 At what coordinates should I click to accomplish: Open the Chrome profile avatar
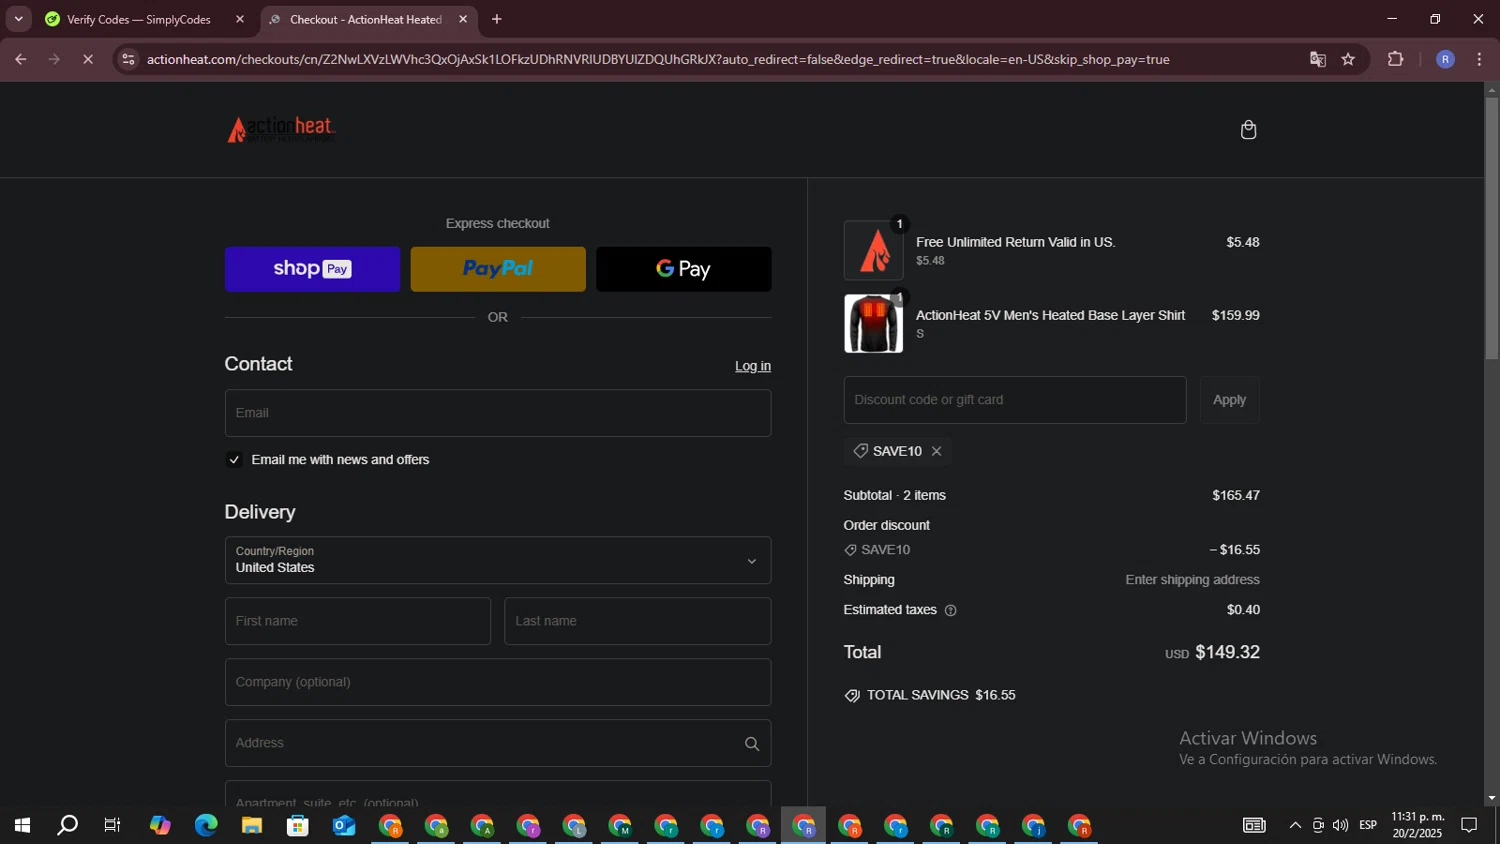[1445, 59]
